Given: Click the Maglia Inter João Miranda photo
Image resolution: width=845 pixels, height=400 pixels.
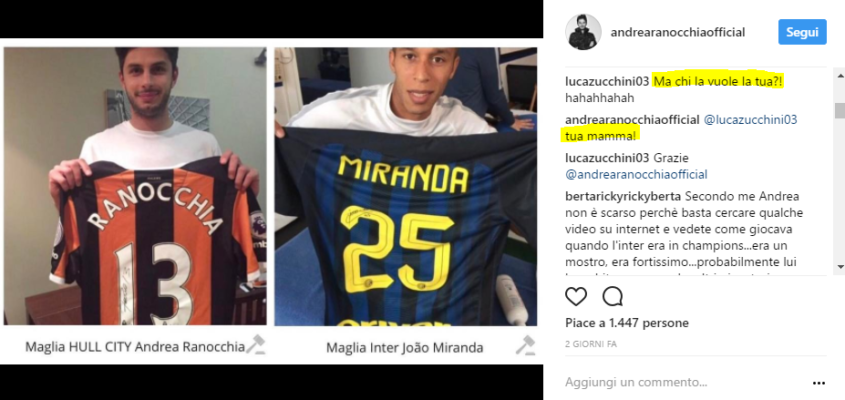Looking at the screenshot, I should click(x=405, y=186).
